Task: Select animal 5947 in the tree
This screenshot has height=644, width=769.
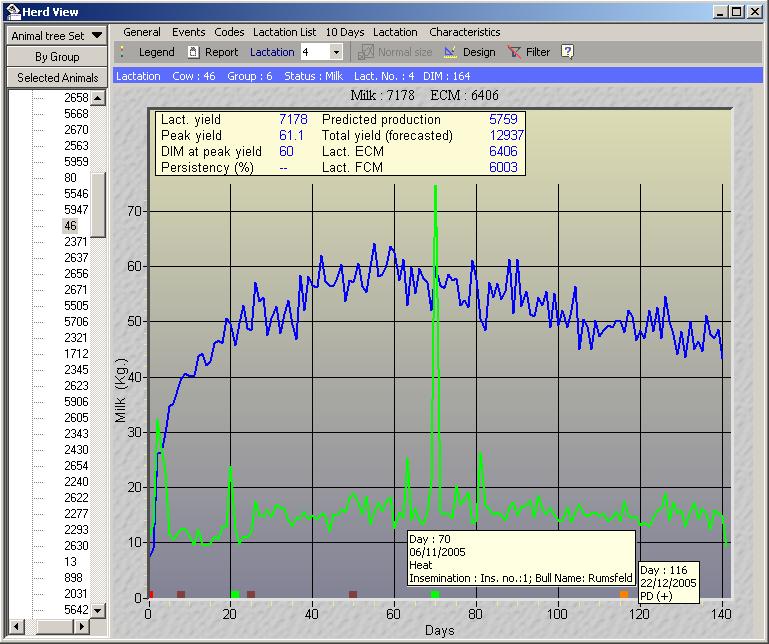Action: coord(76,210)
